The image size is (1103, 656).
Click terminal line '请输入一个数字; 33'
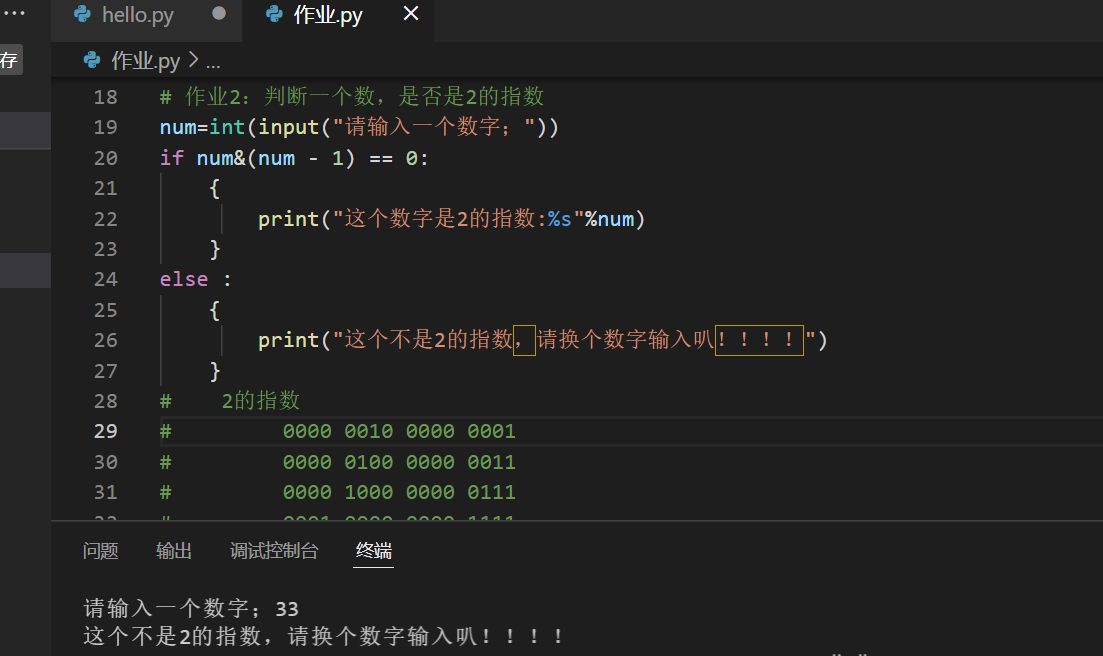[x=191, y=608]
